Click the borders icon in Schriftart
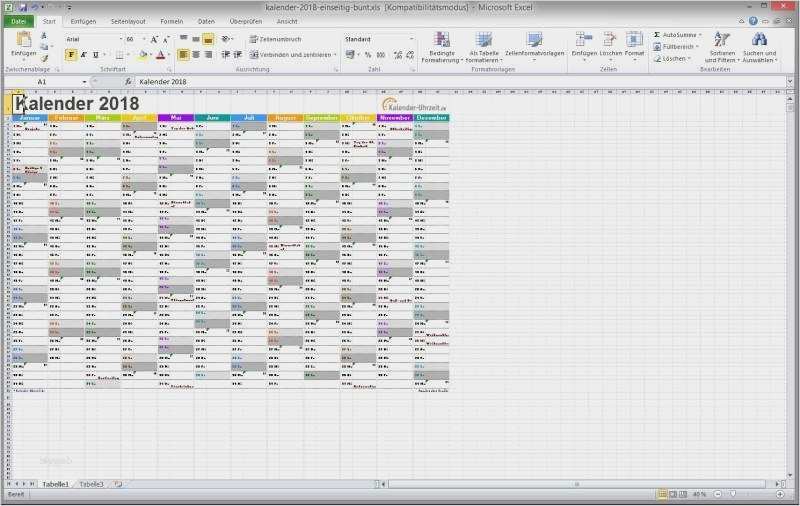The height and width of the screenshot is (506, 800). (119, 55)
